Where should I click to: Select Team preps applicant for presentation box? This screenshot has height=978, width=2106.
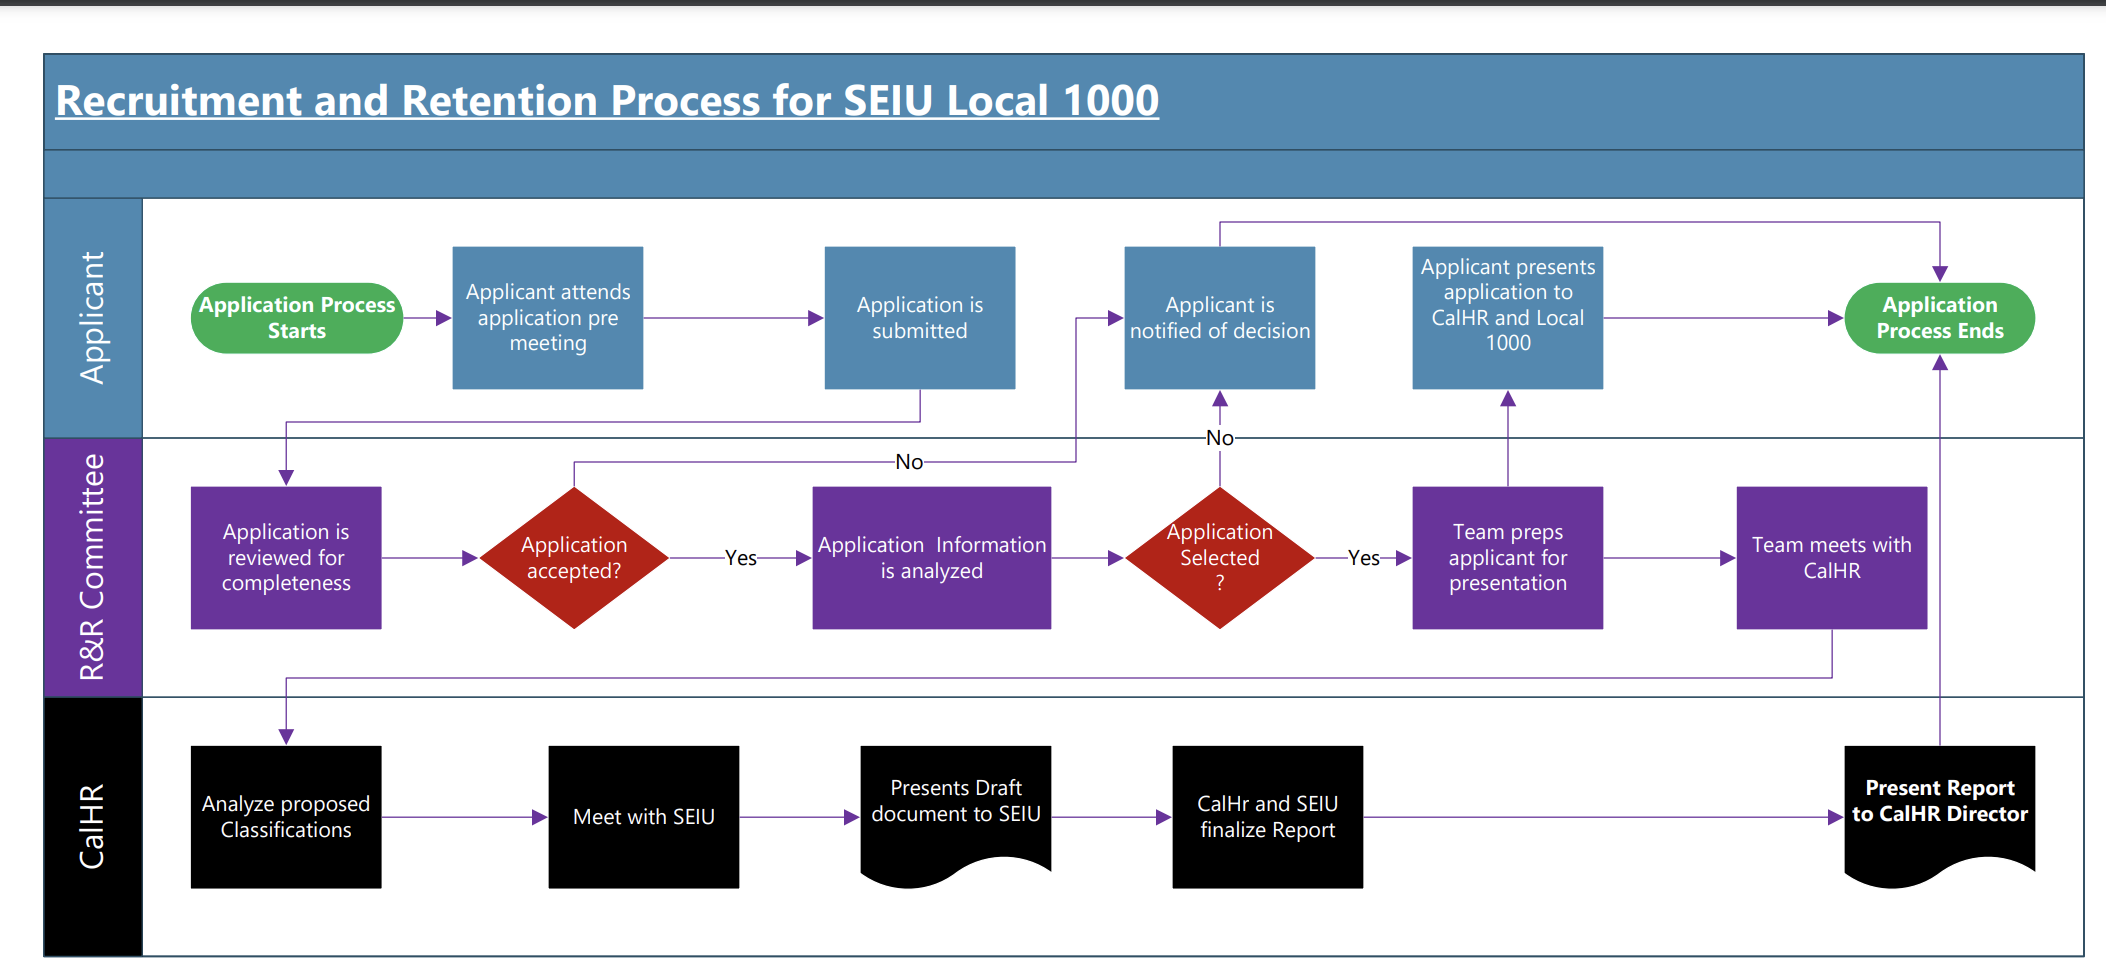pyautogui.click(x=1508, y=558)
